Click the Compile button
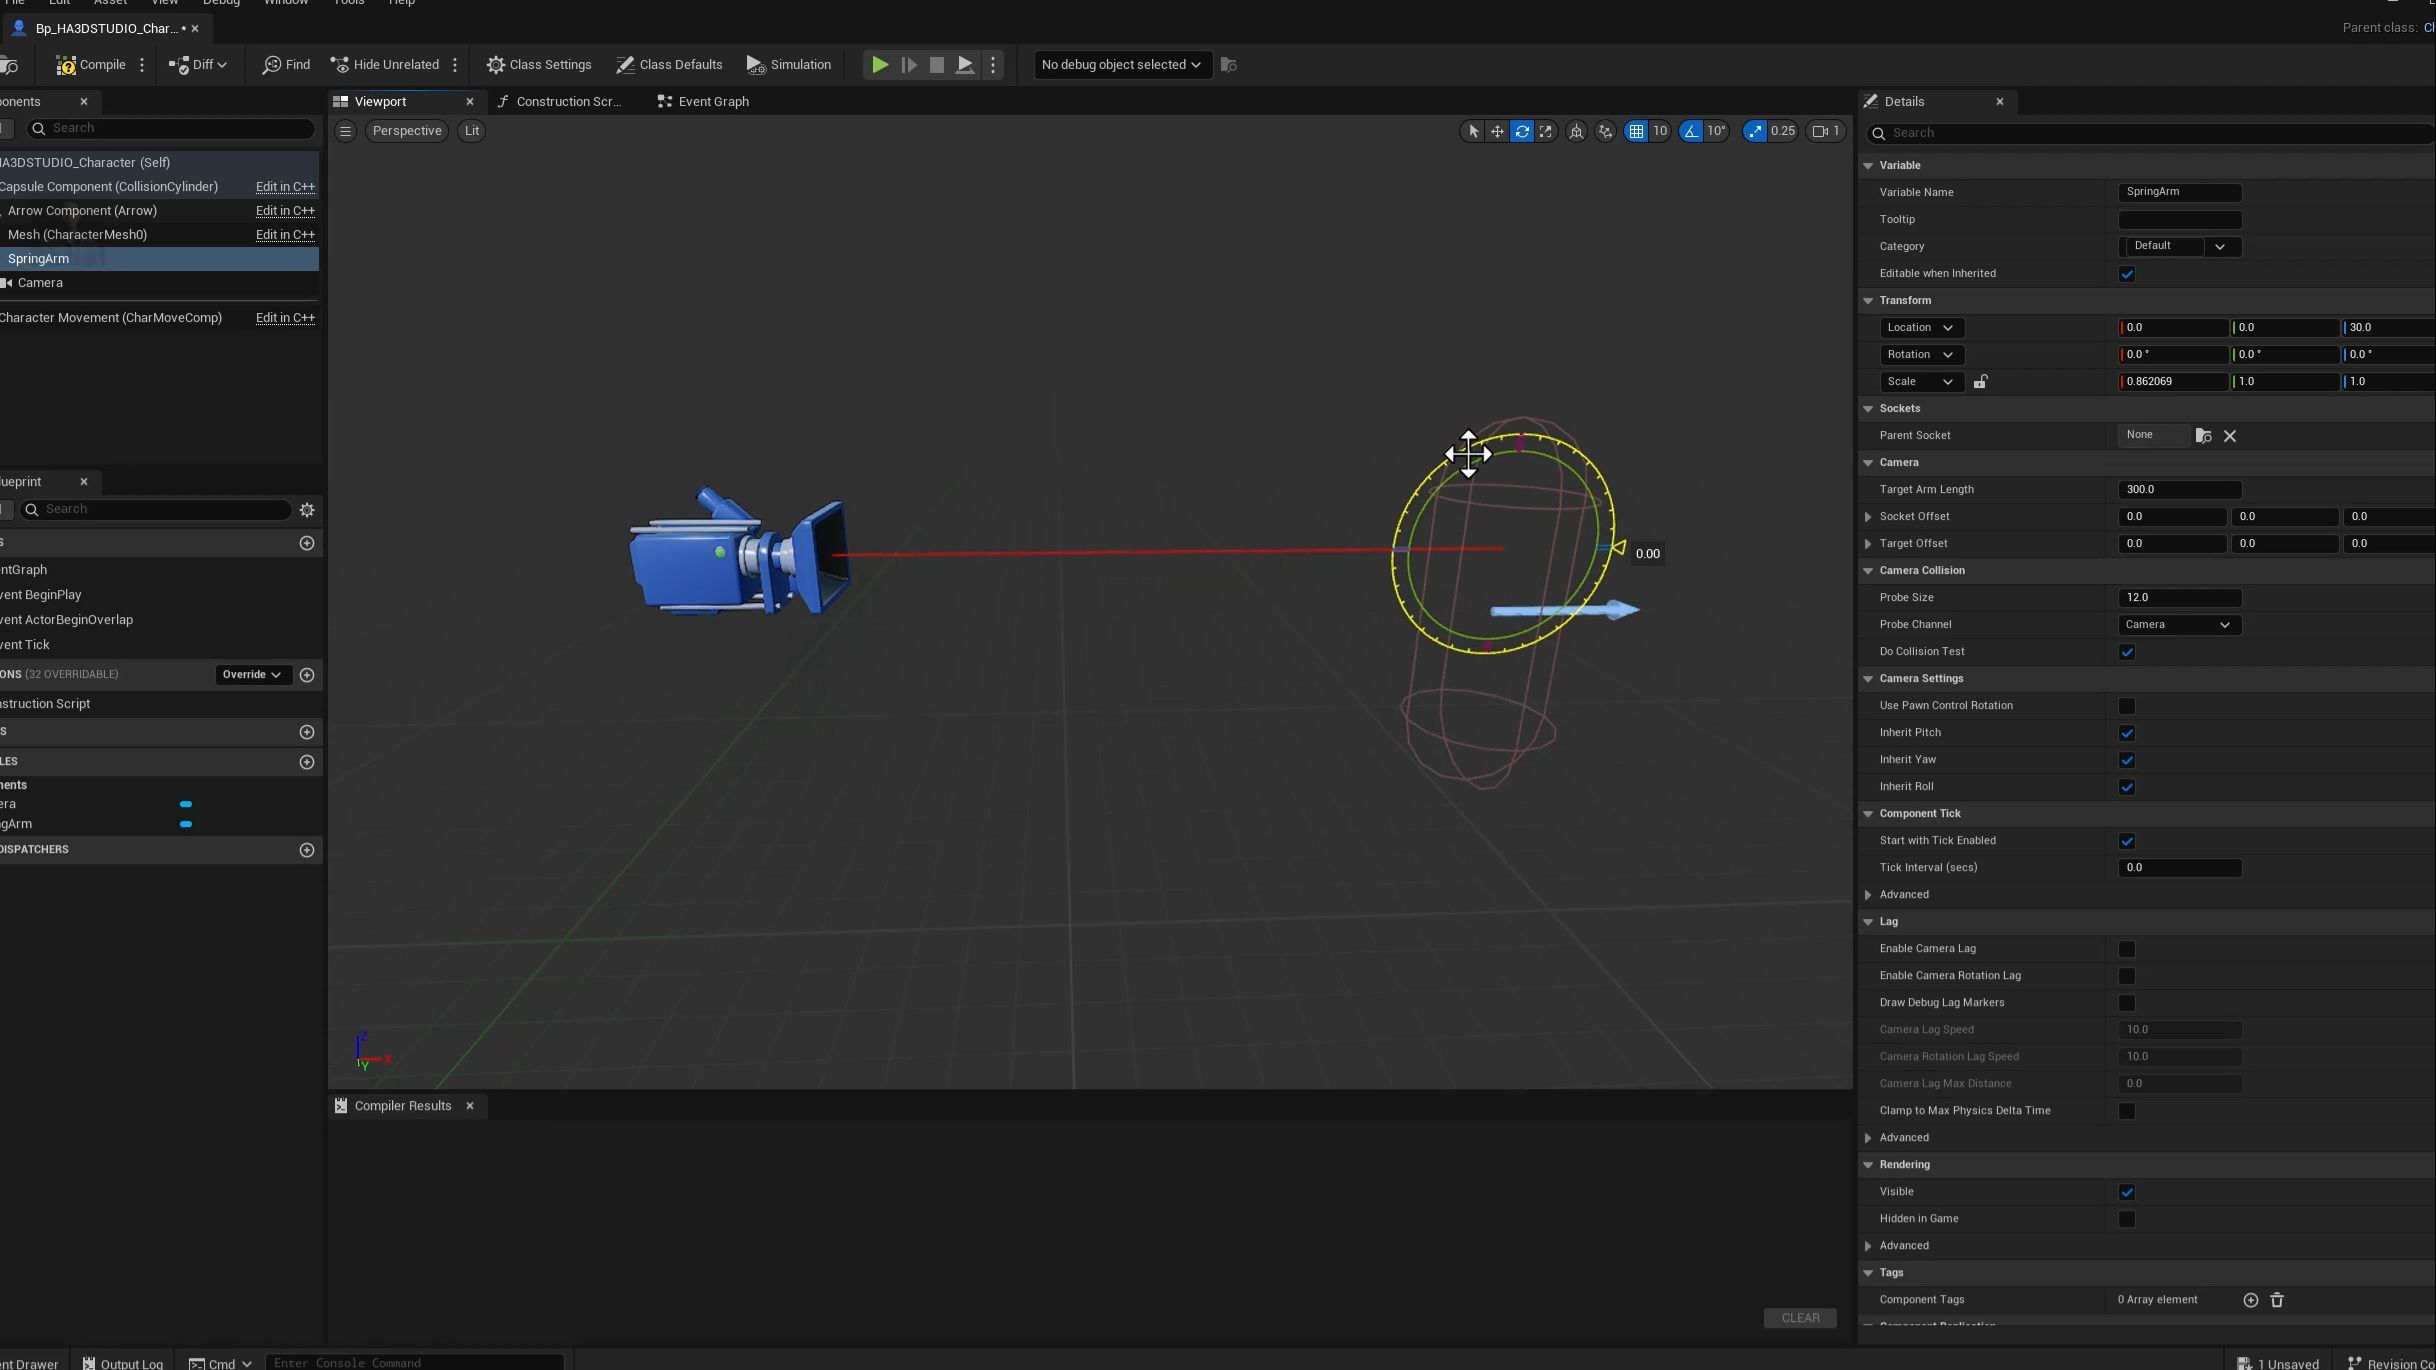This screenshot has height=1370, width=2436. pyautogui.click(x=91, y=65)
